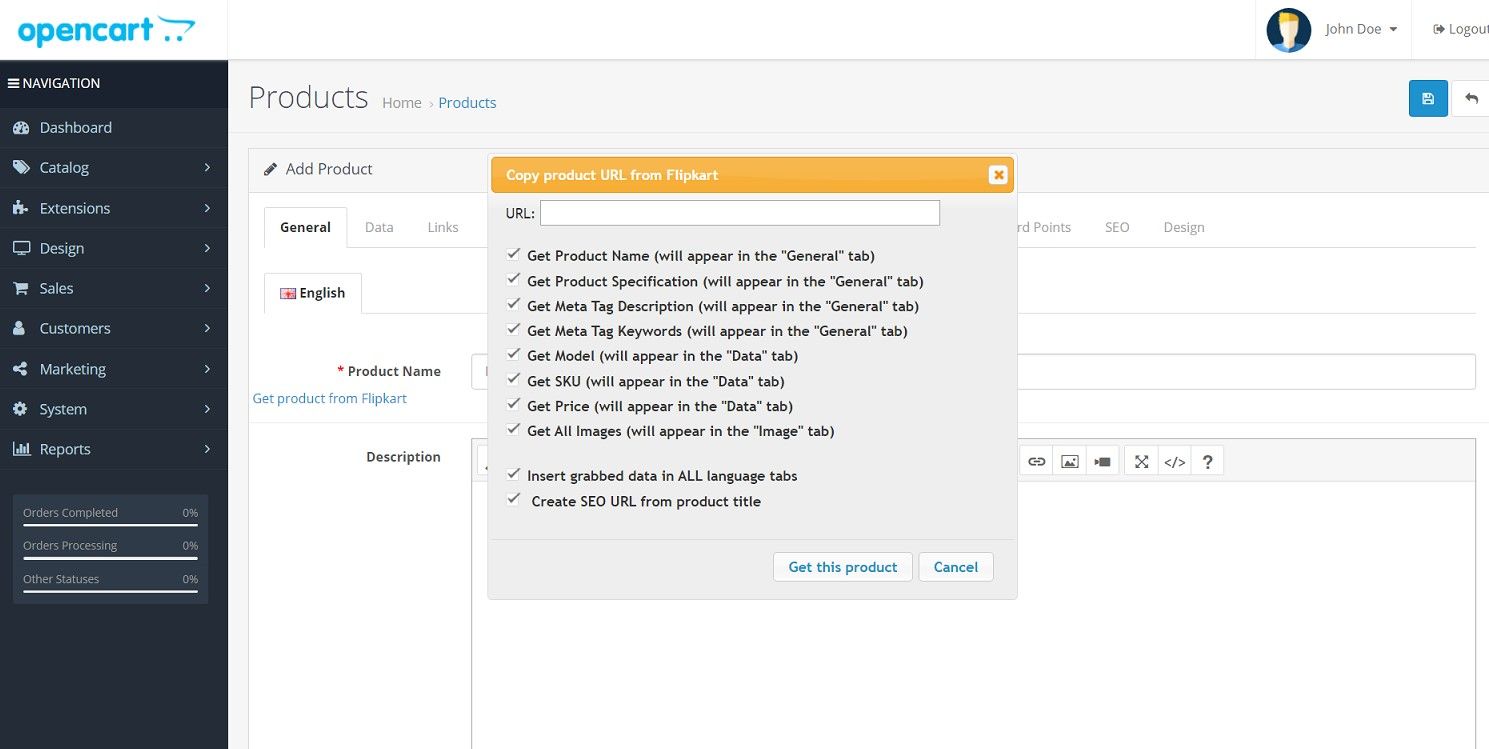
Task: Open the code view icon
Action: (1174, 461)
